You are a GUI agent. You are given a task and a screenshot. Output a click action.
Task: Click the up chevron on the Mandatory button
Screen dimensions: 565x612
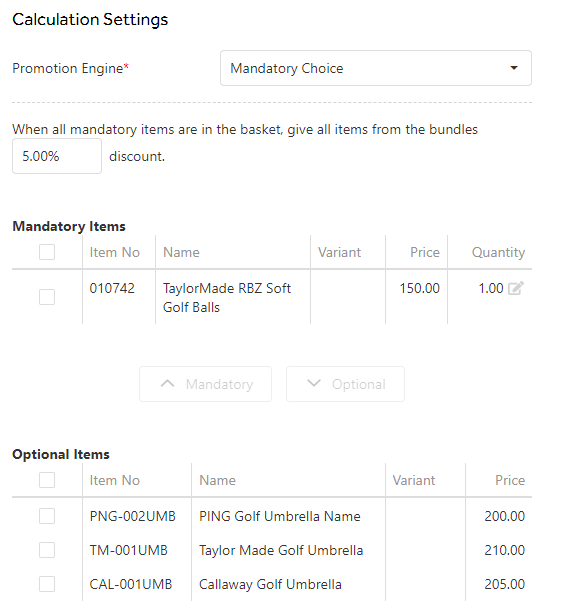tap(167, 384)
